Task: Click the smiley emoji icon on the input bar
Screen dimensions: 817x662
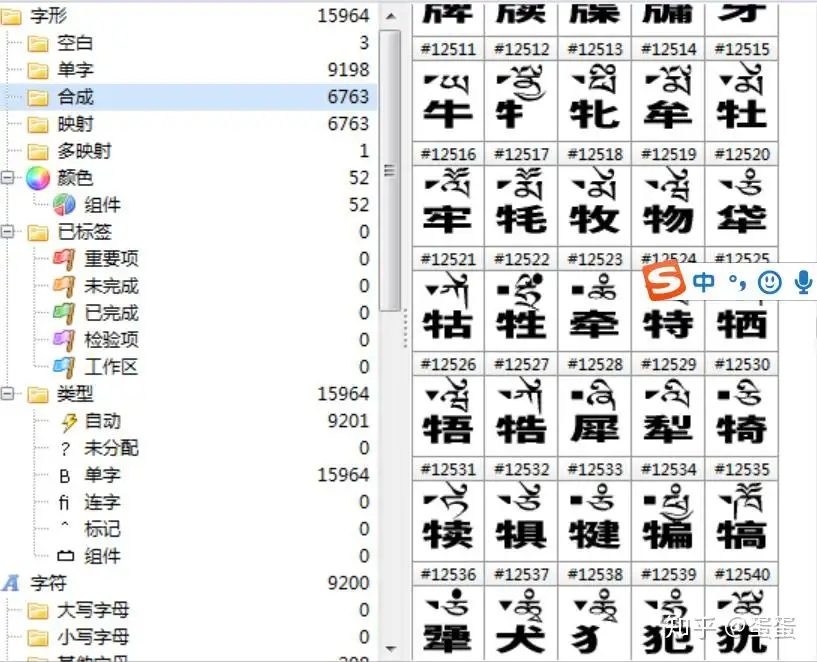Action: tap(769, 283)
